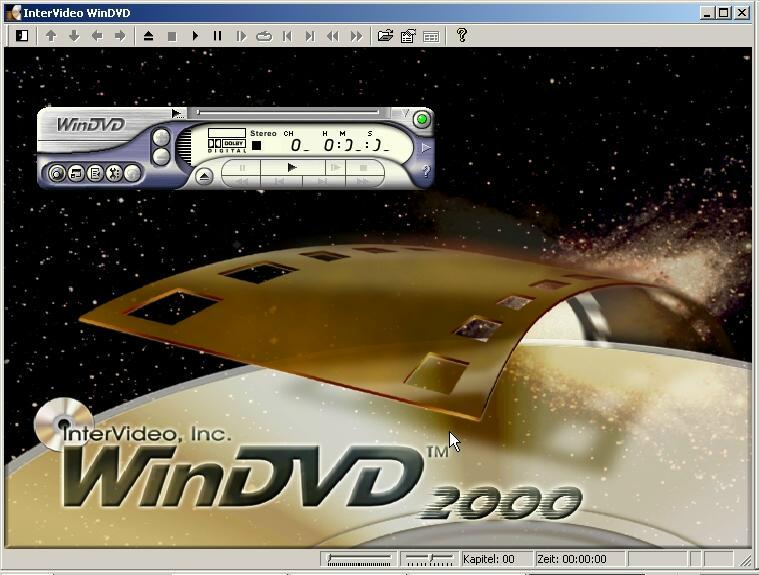Click the up arrow navigation icon
Image resolution: width=759 pixels, height=575 pixels.
pyautogui.click(x=51, y=35)
